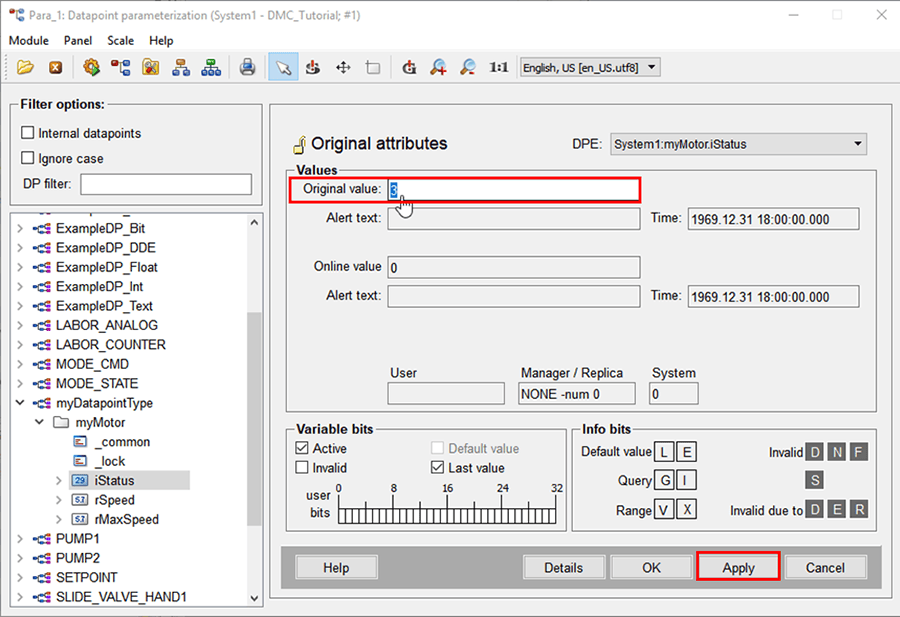The width and height of the screenshot is (900, 617).
Task: Click the G with red arrow icon
Action: (409, 68)
